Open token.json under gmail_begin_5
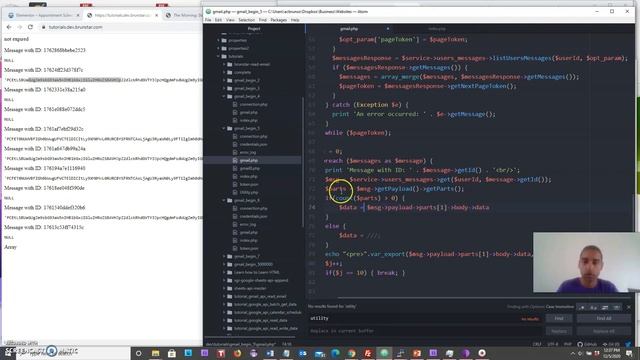This screenshot has height=360, width=640. pos(249,184)
